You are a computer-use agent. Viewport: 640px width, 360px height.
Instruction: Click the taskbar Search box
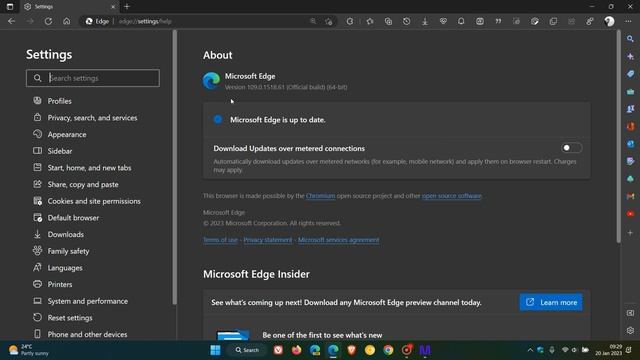(247, 350)
